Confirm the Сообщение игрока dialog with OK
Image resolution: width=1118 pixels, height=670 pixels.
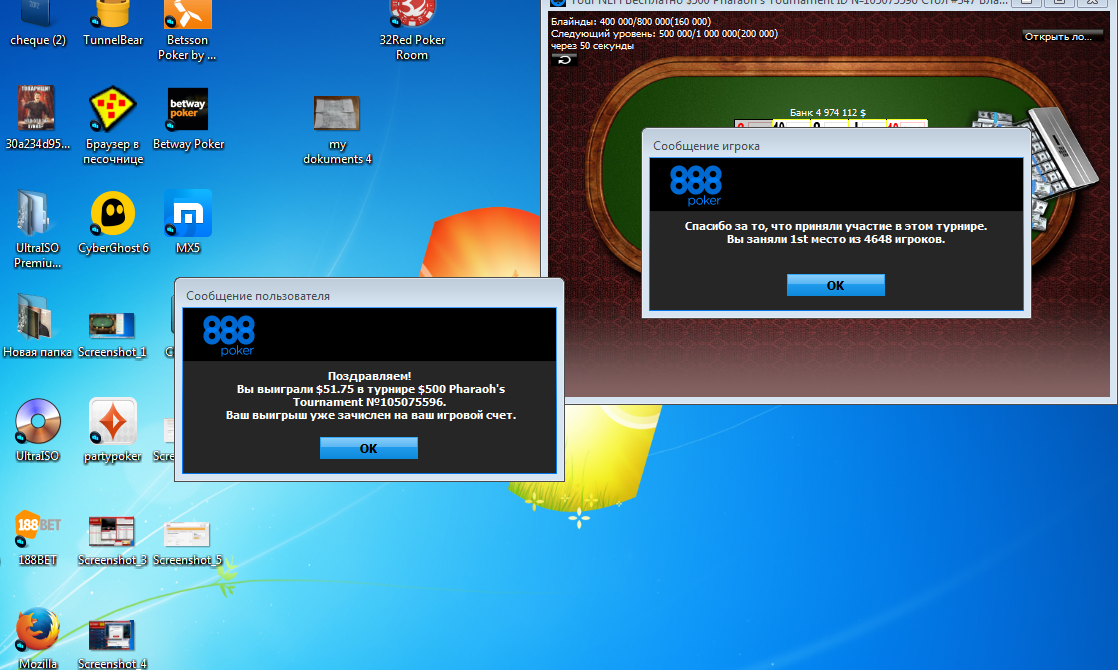(x=836, y=285)
